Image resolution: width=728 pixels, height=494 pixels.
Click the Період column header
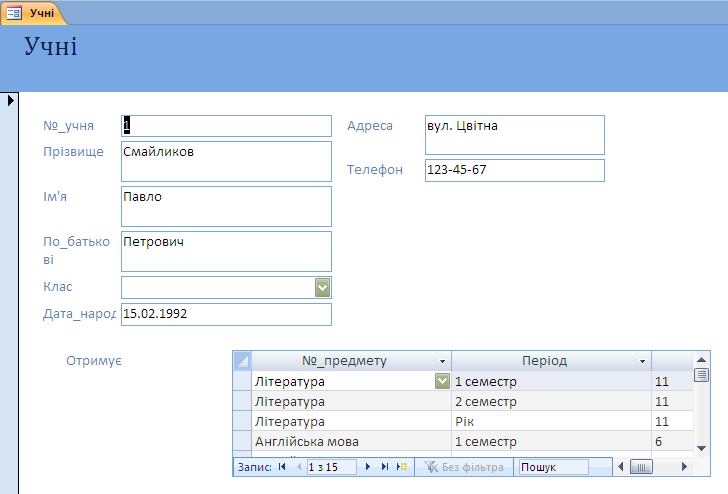point(551,361)
